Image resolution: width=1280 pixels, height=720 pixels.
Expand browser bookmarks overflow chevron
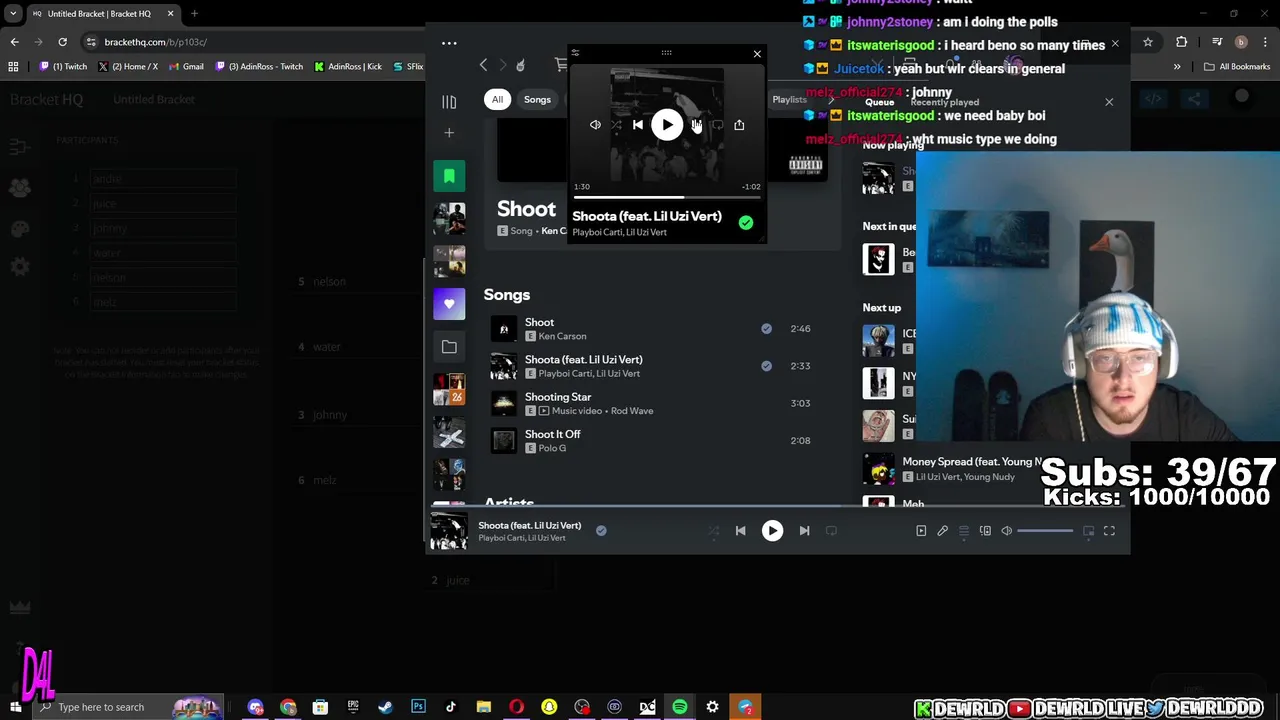pyautogui.click(x=1177, y=67)
